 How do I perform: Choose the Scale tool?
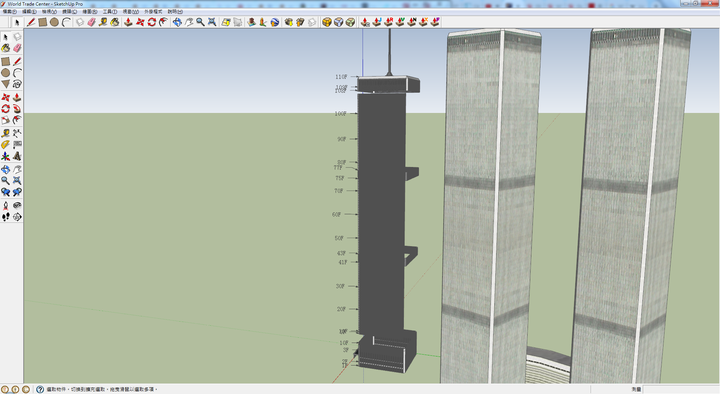tap(6, 120)
